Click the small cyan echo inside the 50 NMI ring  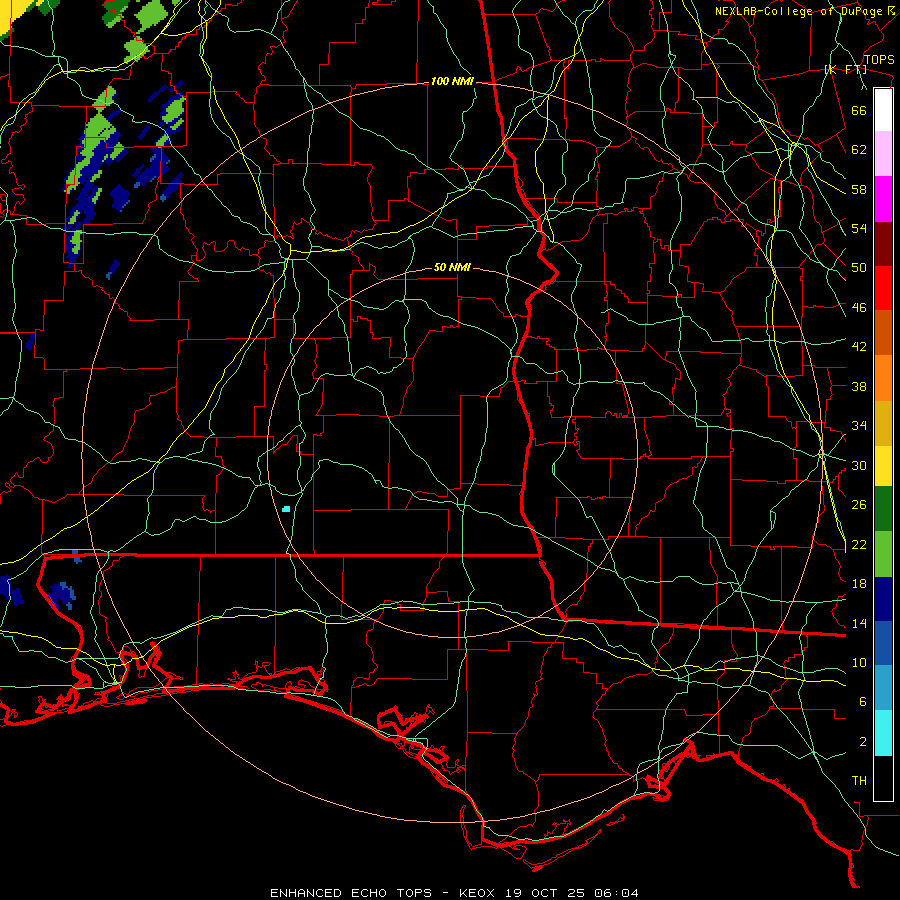pyautogui.click(x=286, y=509)
